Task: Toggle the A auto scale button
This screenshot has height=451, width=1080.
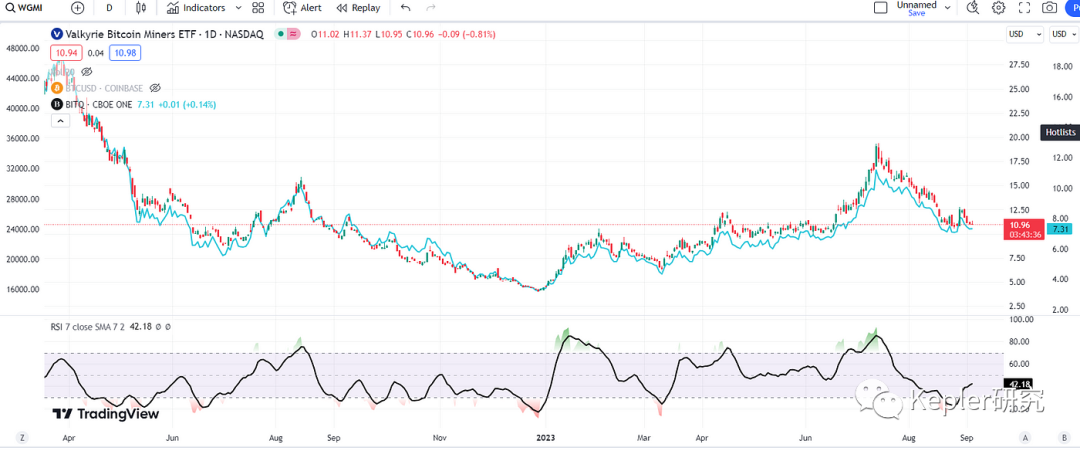Action: click(1026, 437)
